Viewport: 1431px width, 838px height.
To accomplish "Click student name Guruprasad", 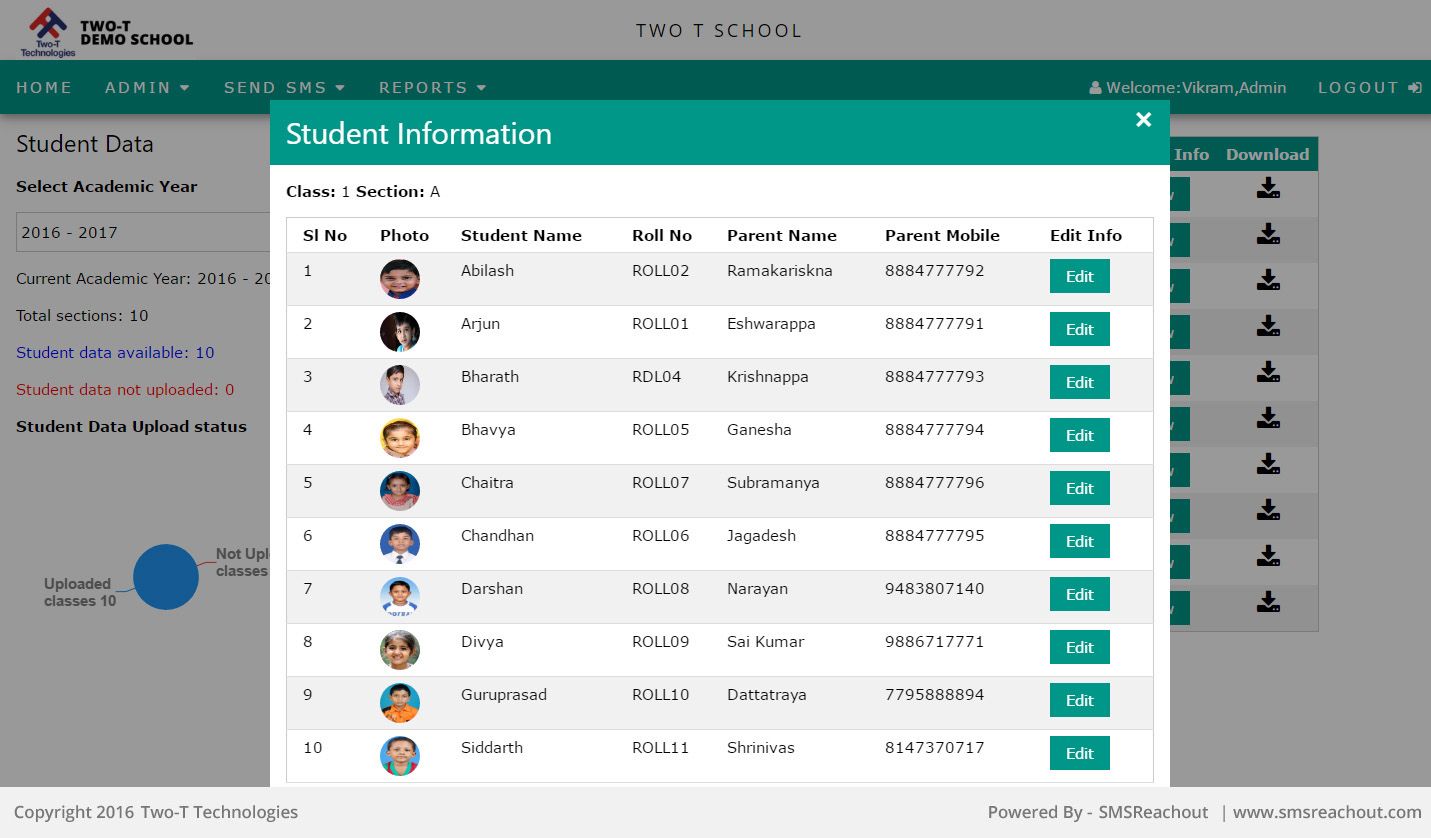I will coord(504,696).
